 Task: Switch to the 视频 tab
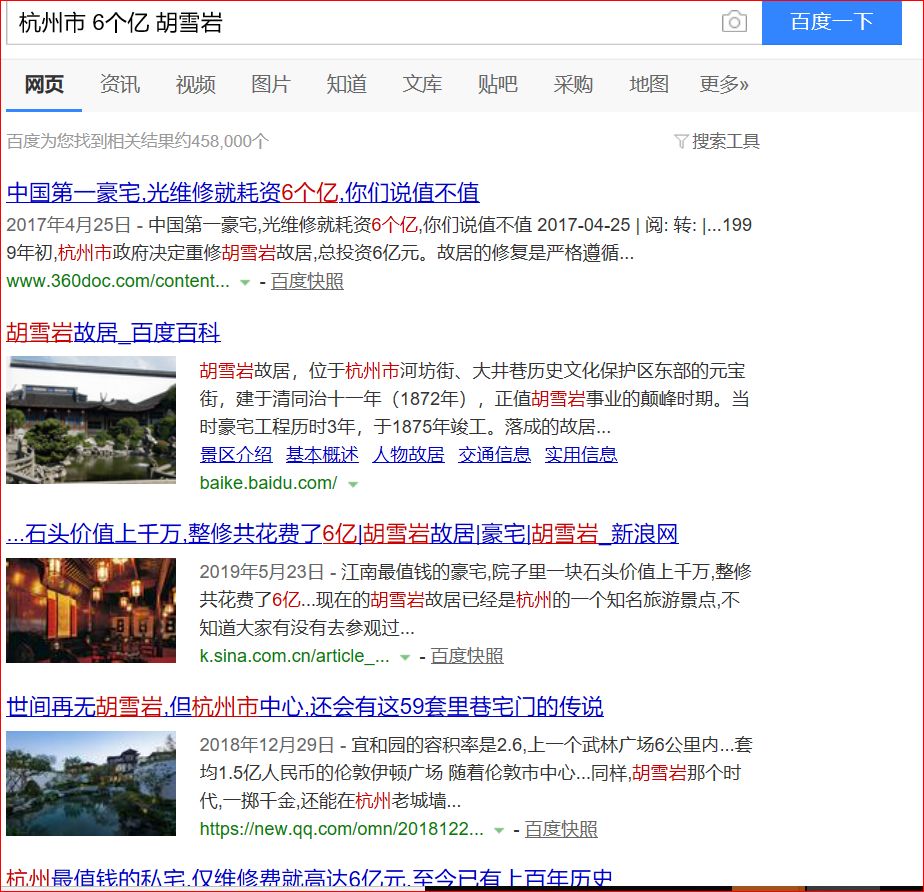point(195,84)
